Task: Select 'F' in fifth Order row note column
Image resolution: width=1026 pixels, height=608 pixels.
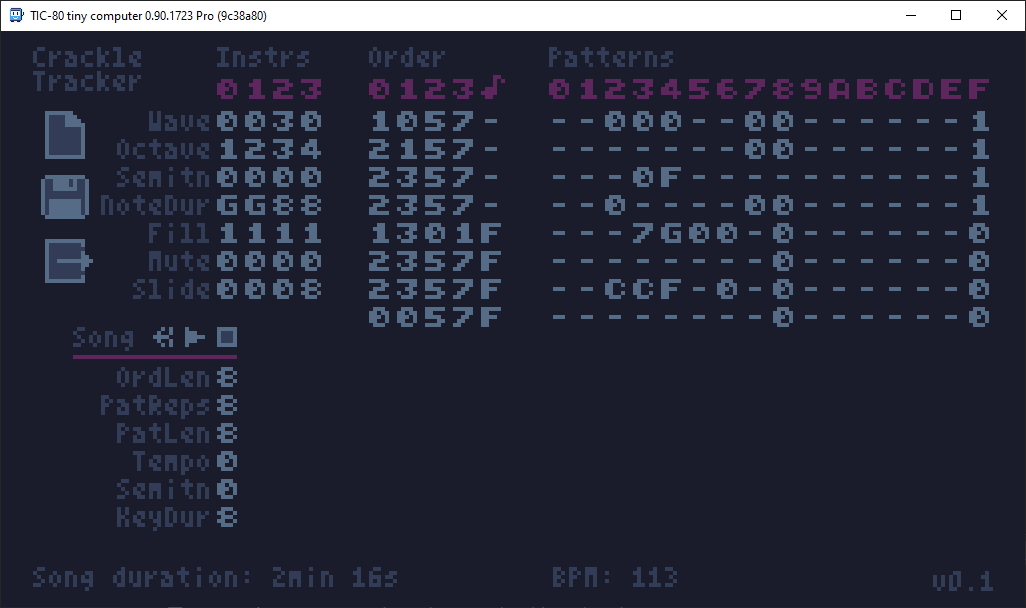Action: [x=491, y=233]
